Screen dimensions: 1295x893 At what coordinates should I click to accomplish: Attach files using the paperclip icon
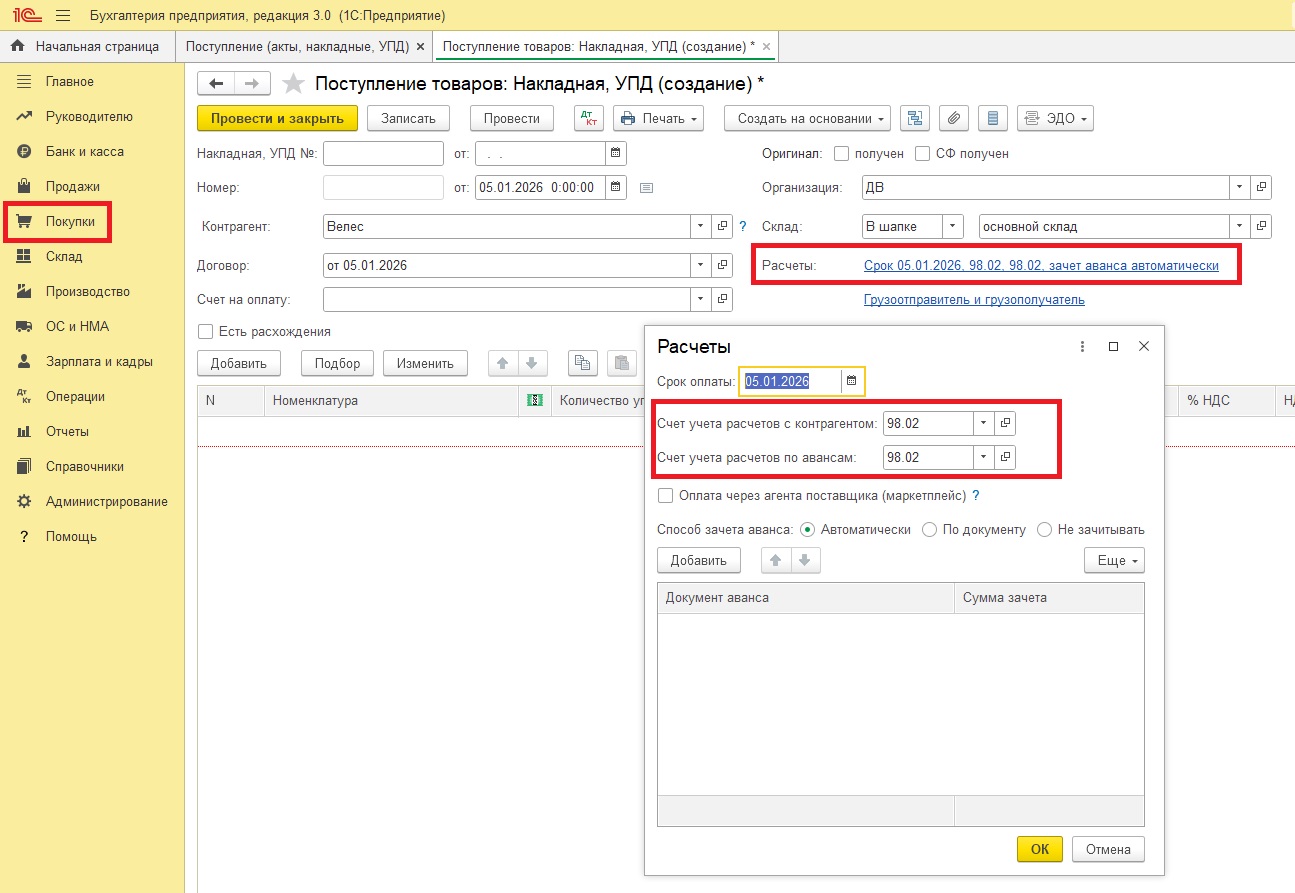954,118
